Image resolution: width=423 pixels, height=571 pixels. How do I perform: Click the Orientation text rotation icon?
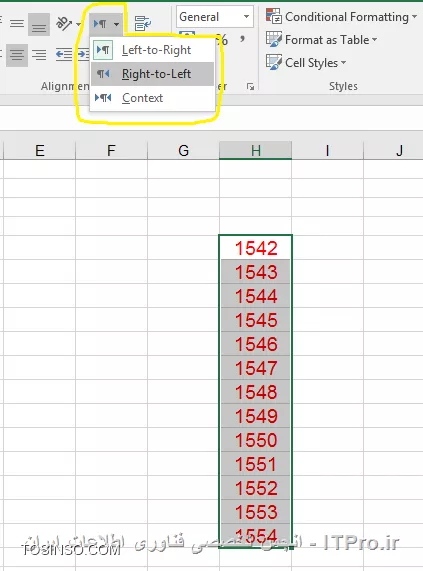click(x=64, y=24)
